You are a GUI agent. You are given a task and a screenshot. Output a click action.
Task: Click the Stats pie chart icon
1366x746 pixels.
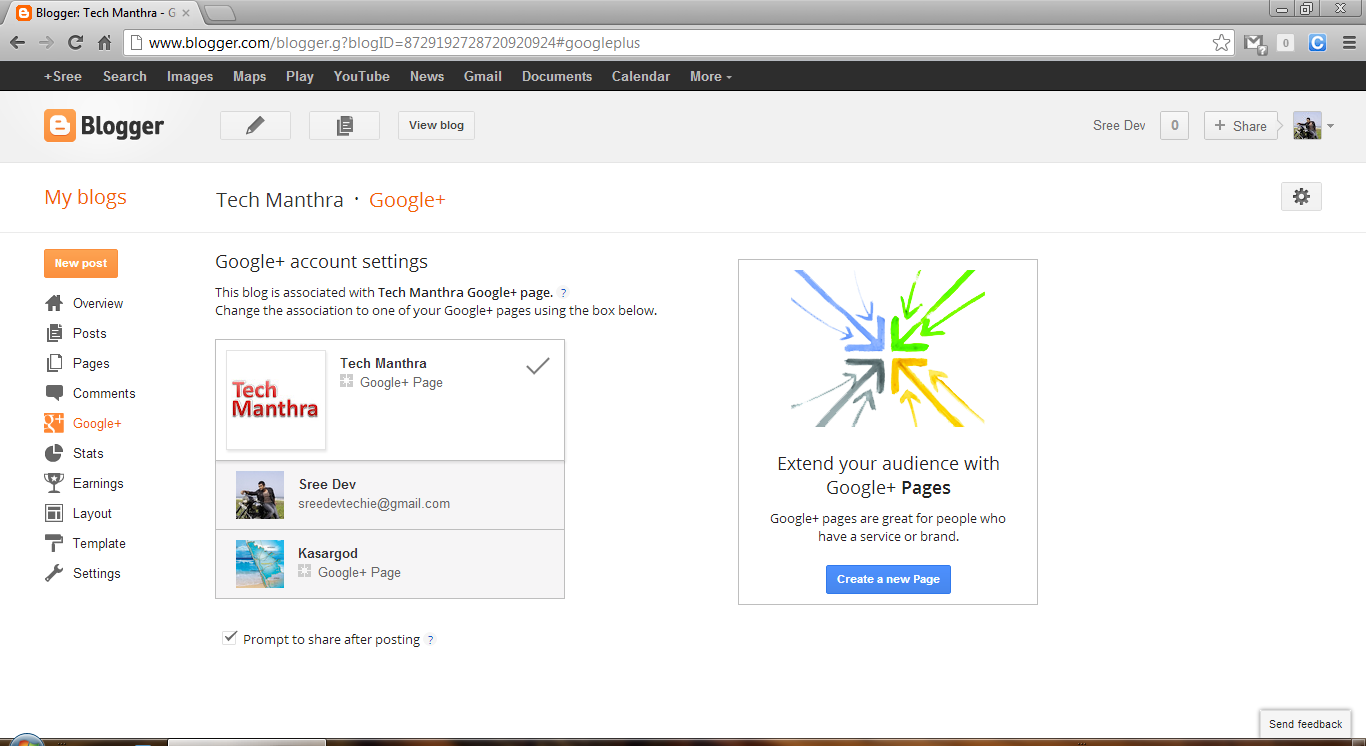pos(54,453)
